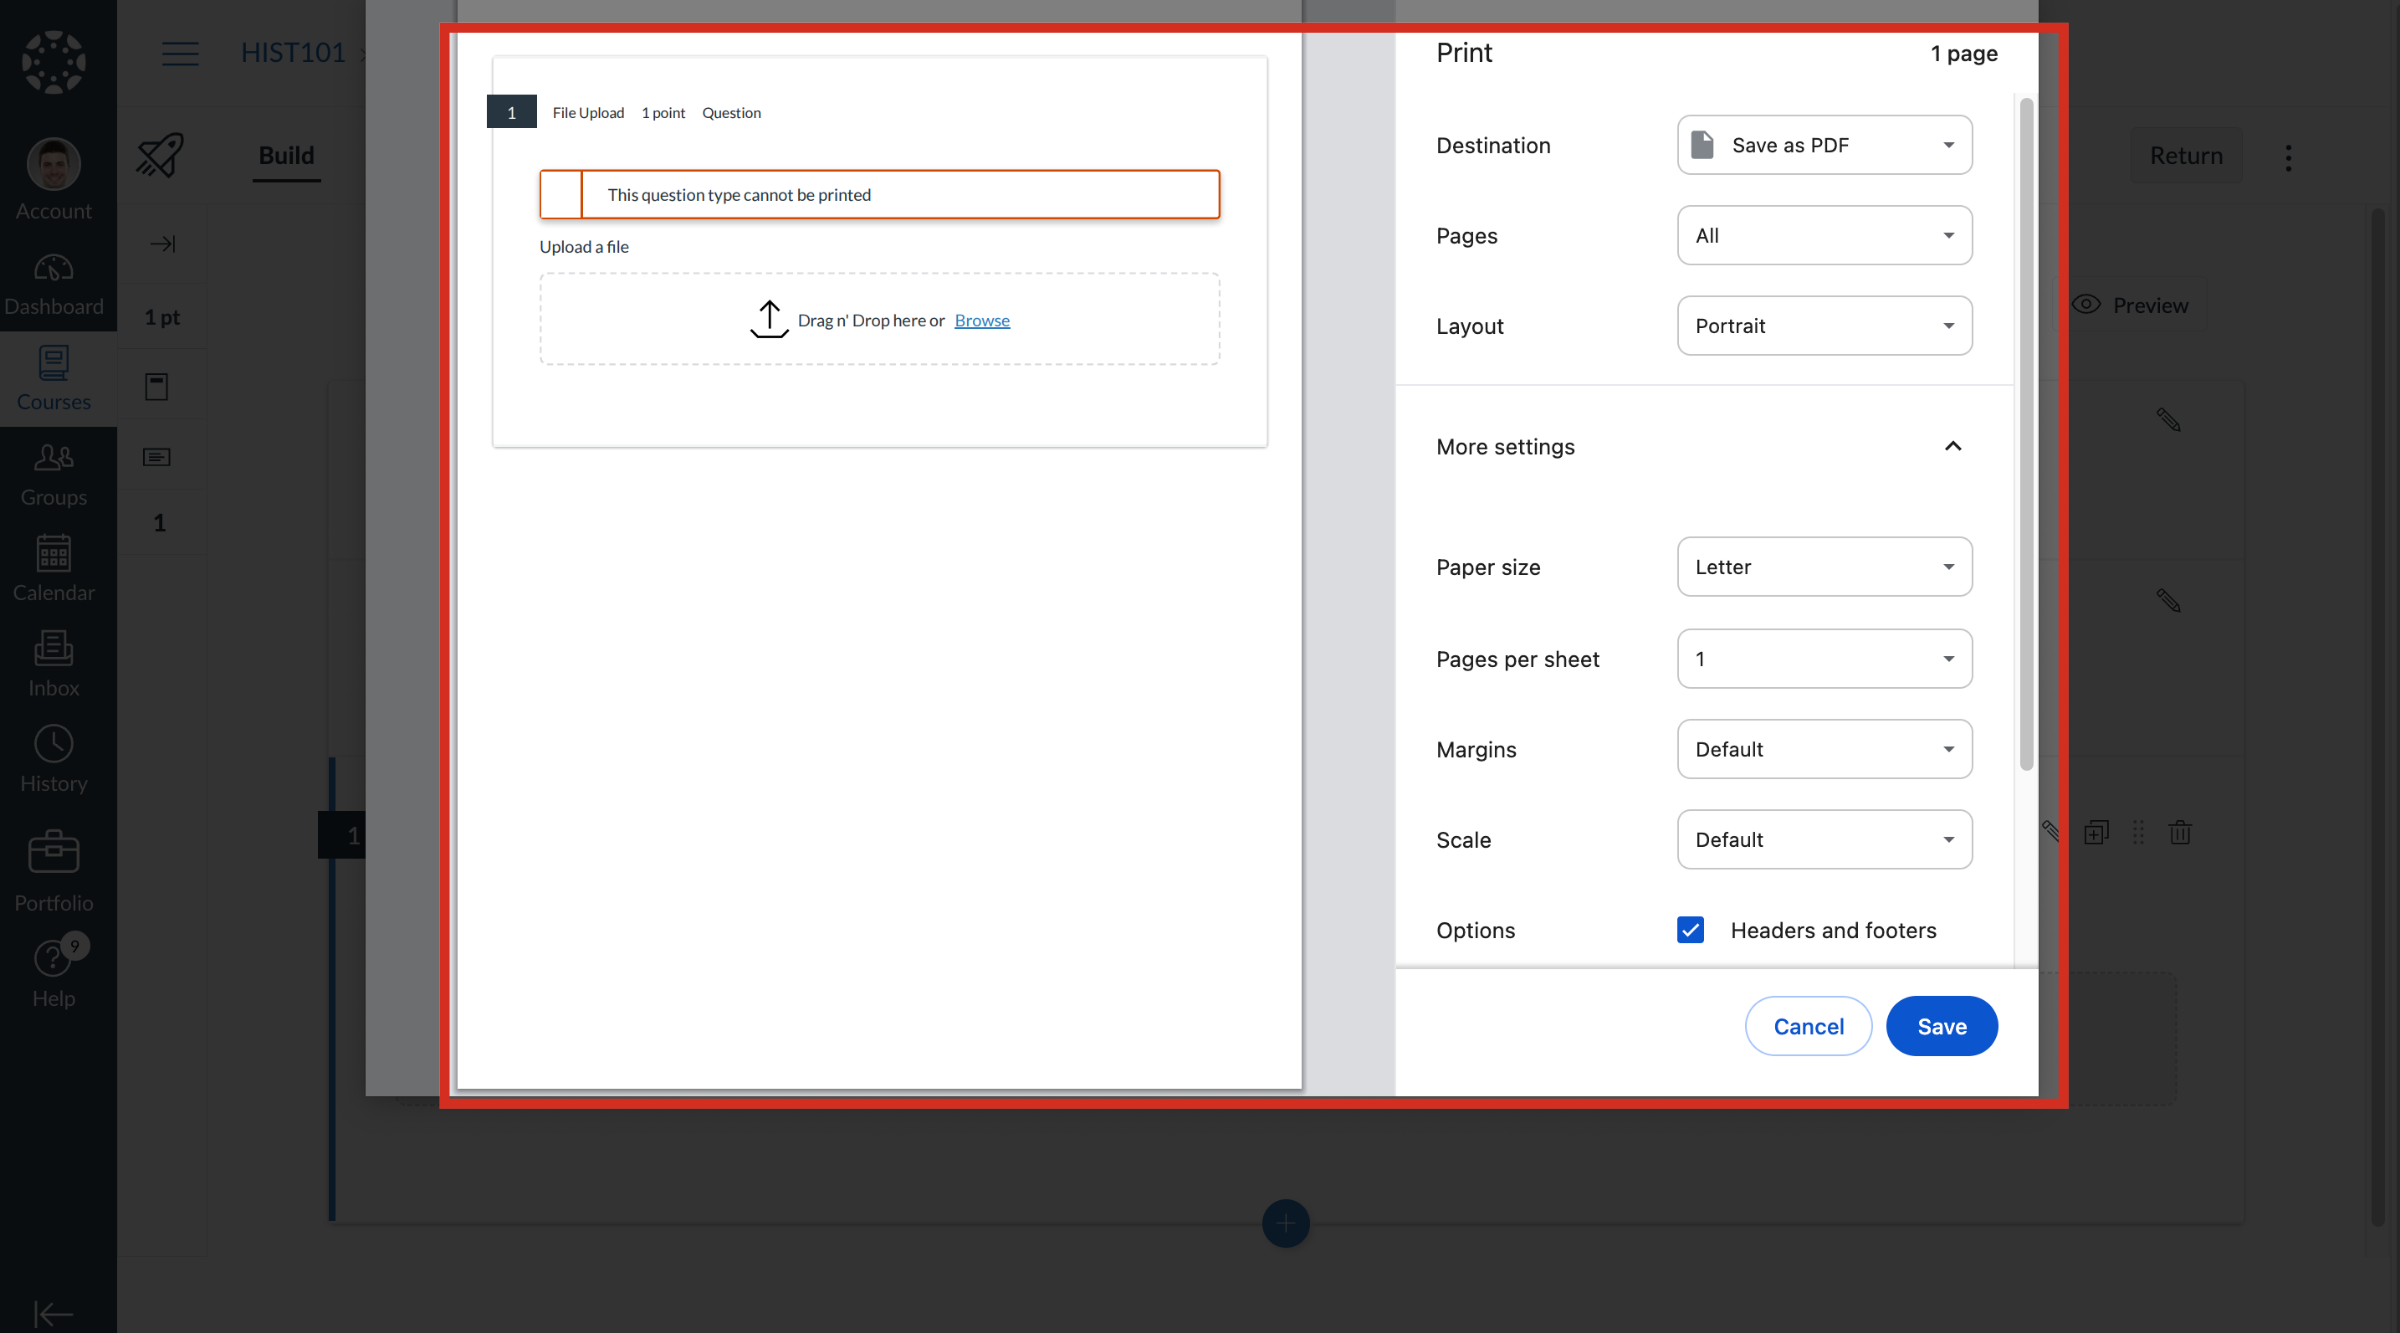Click the upload arrow icon in preview
The width and height of the screenshot is (2400, 1333).
pyautogui.click(x=769, y=320)
